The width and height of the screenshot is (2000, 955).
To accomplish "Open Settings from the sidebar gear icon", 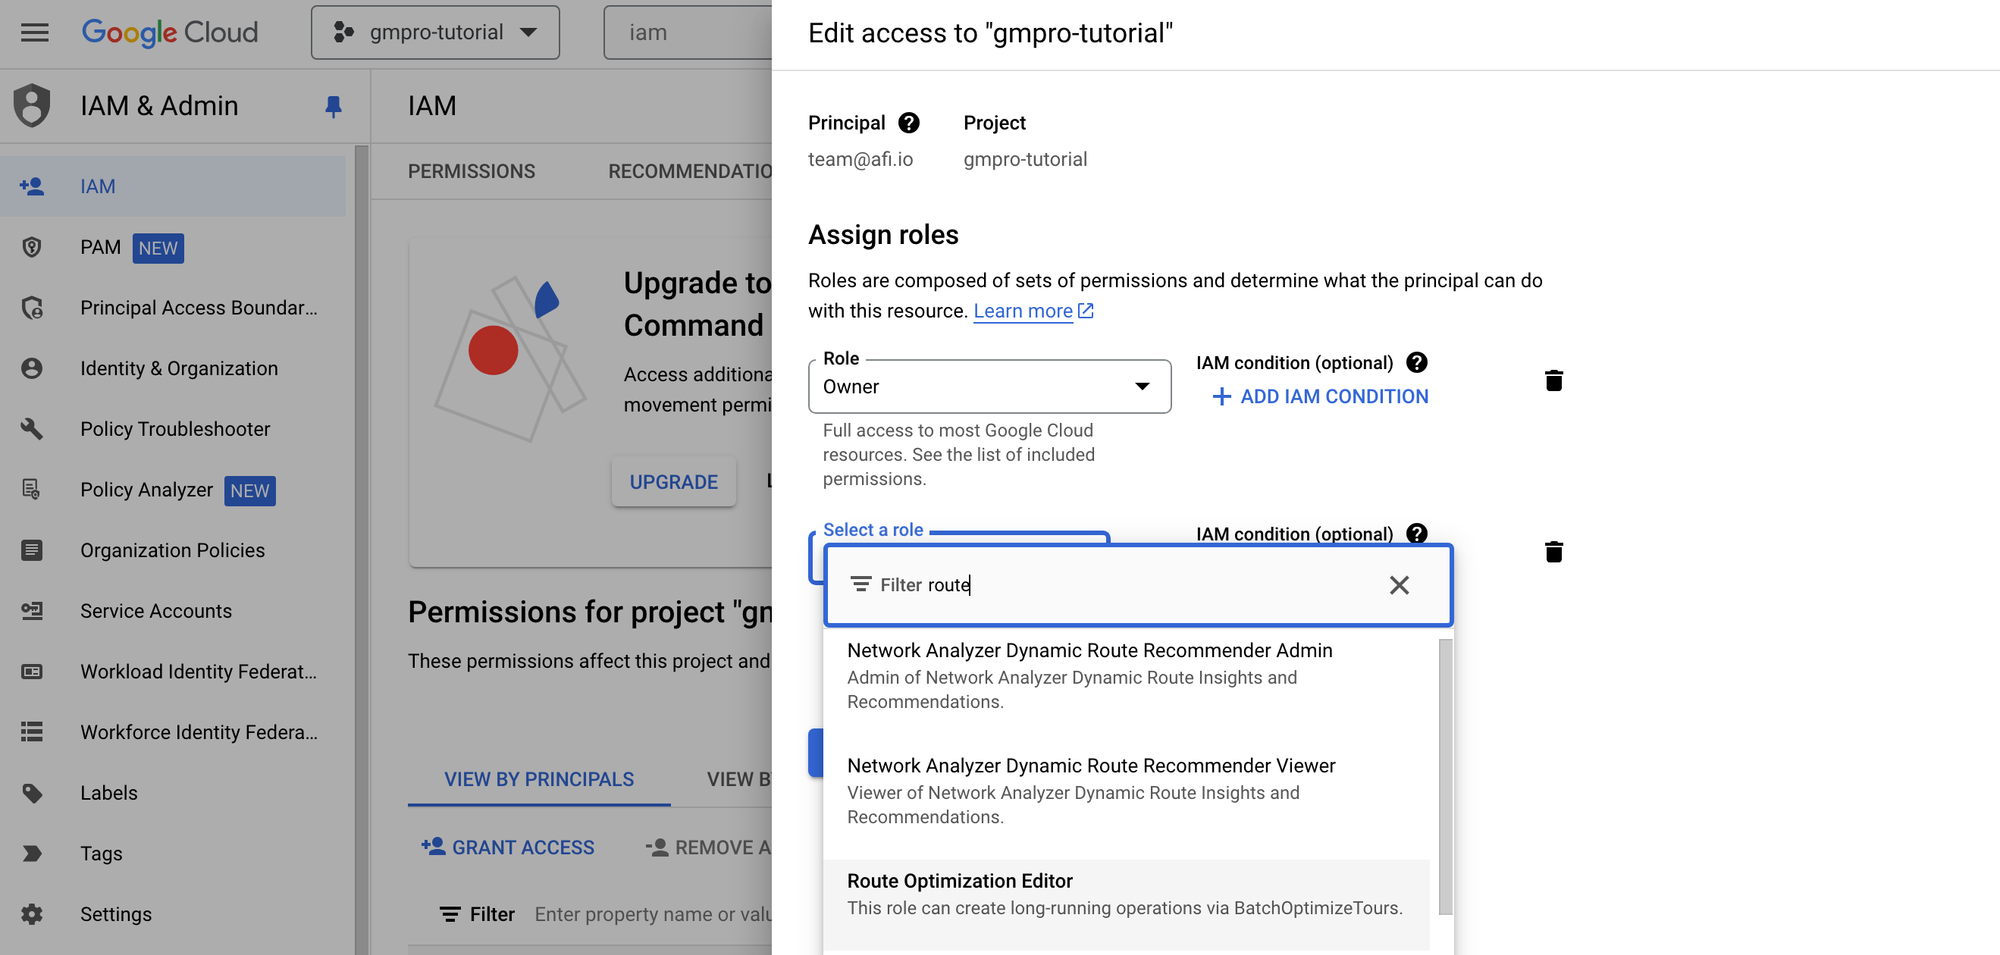I will [33, 913].
